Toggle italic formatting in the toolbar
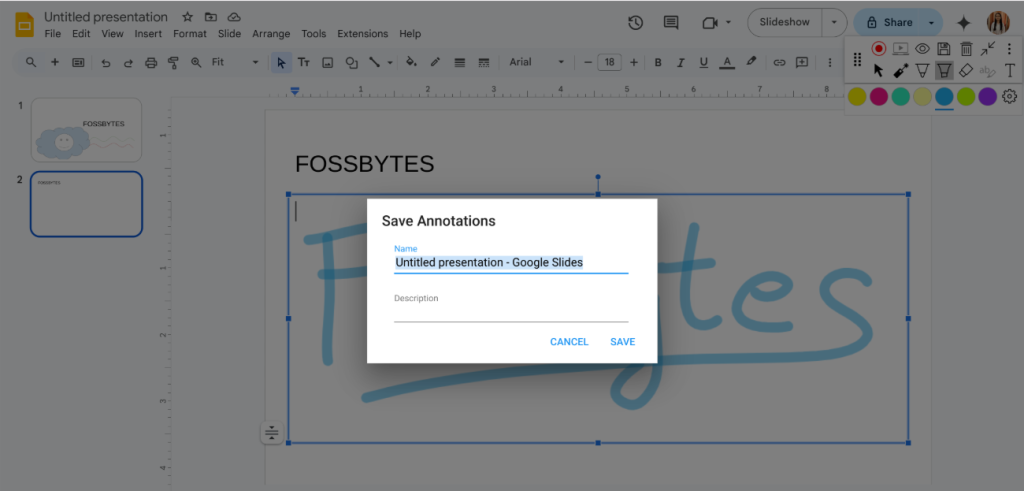 point(681,62)
